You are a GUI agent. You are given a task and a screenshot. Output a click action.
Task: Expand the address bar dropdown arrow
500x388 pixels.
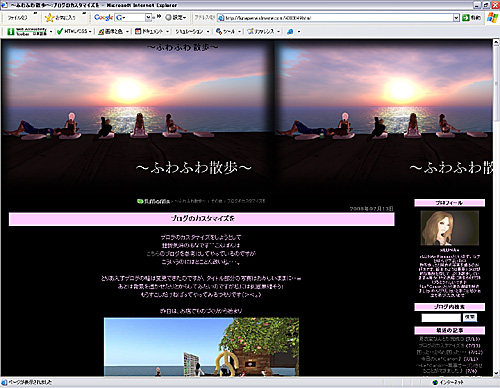[x=456, y=18]
